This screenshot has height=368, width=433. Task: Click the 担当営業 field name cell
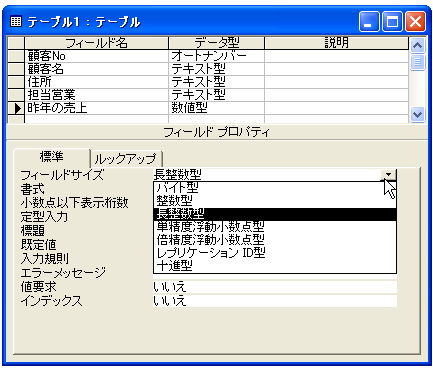[96, 95]
